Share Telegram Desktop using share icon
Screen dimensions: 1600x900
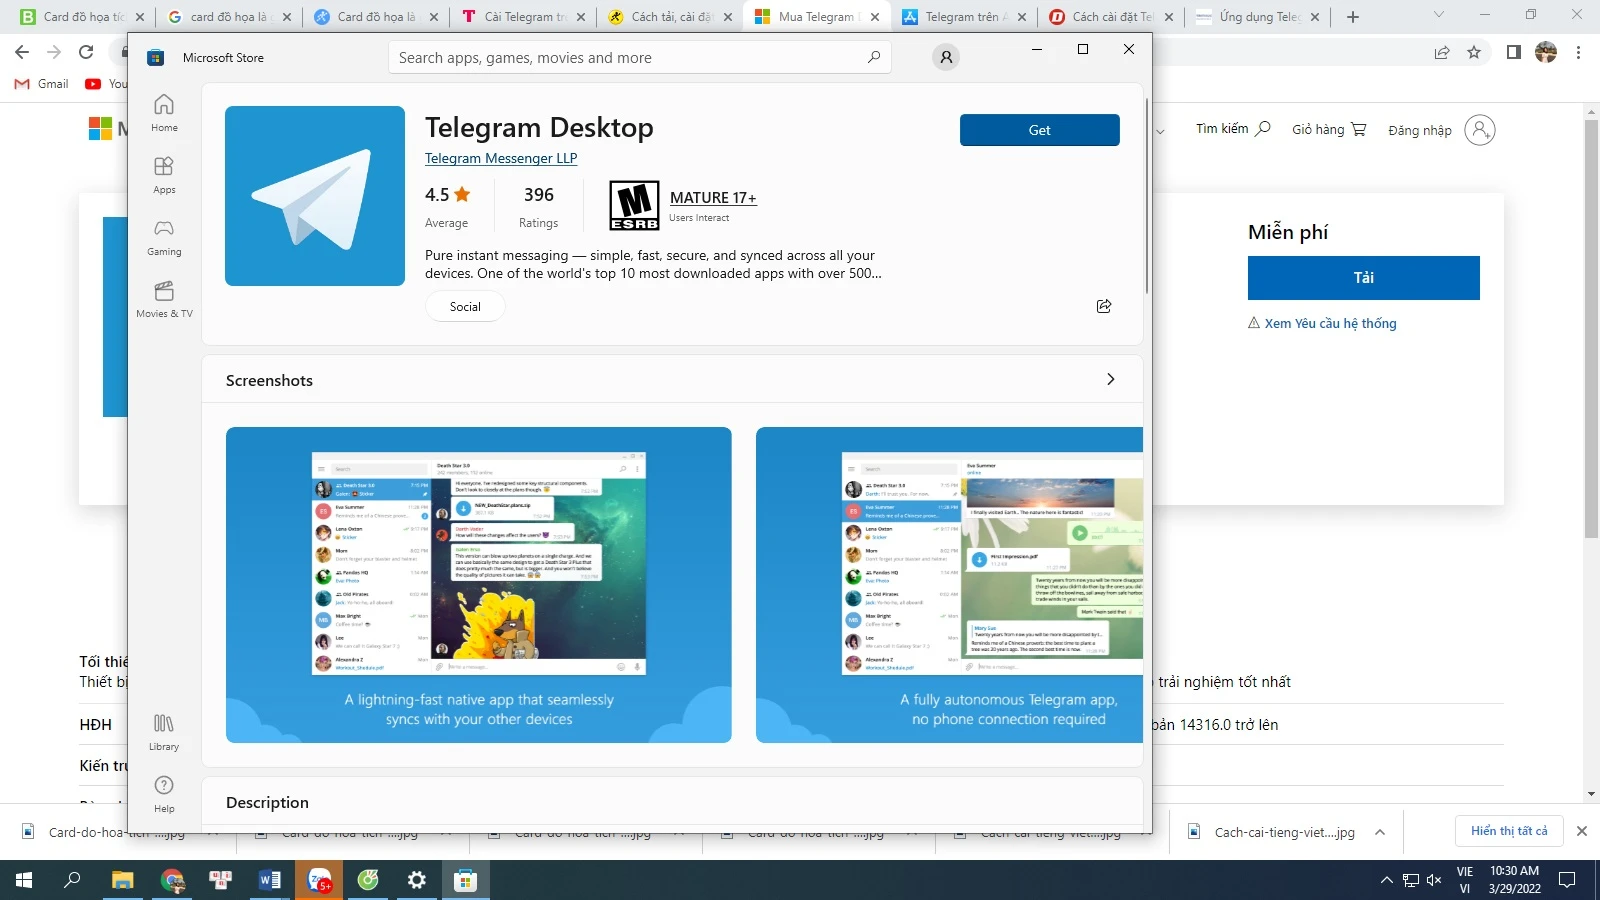click(x=1104, y=306)
